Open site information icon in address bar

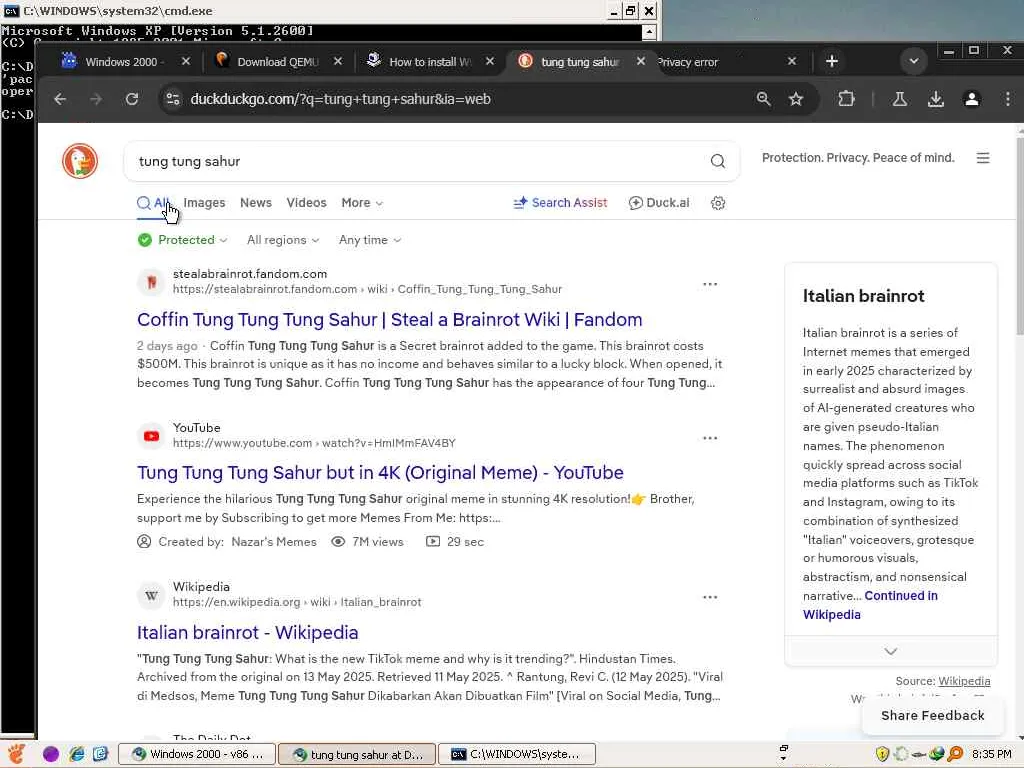173,99
